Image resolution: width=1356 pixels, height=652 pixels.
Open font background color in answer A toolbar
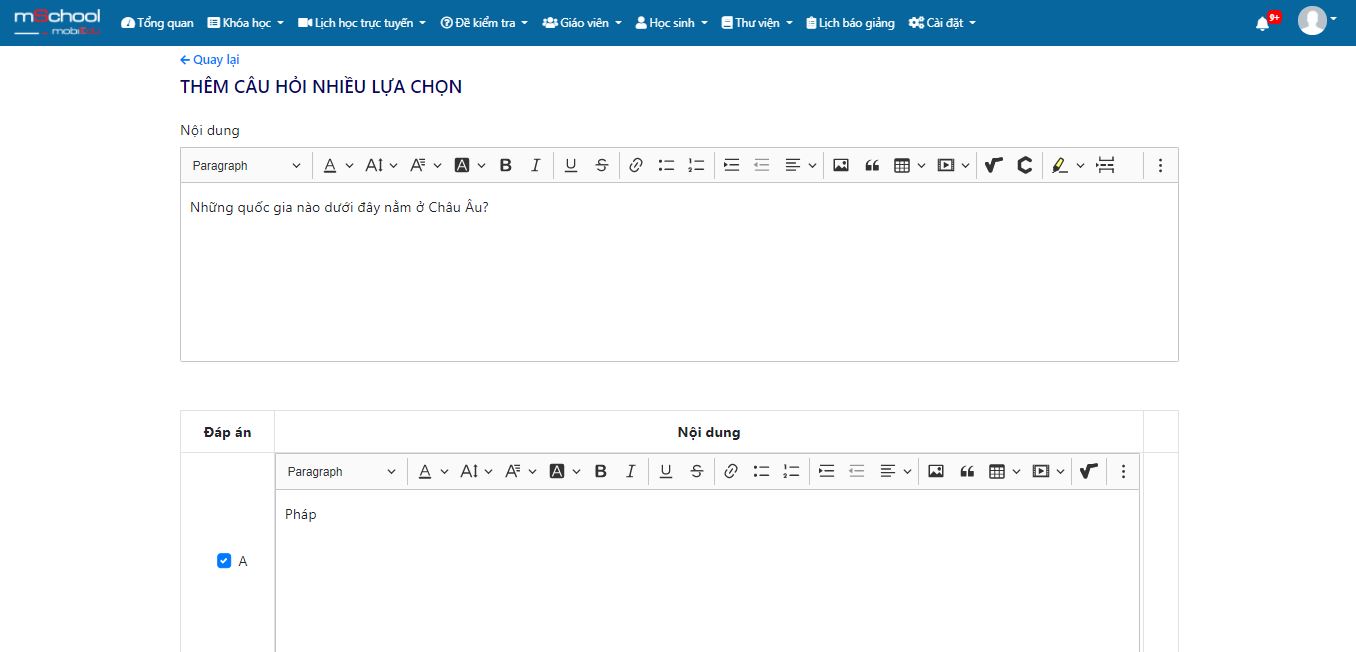click(564, 472)
